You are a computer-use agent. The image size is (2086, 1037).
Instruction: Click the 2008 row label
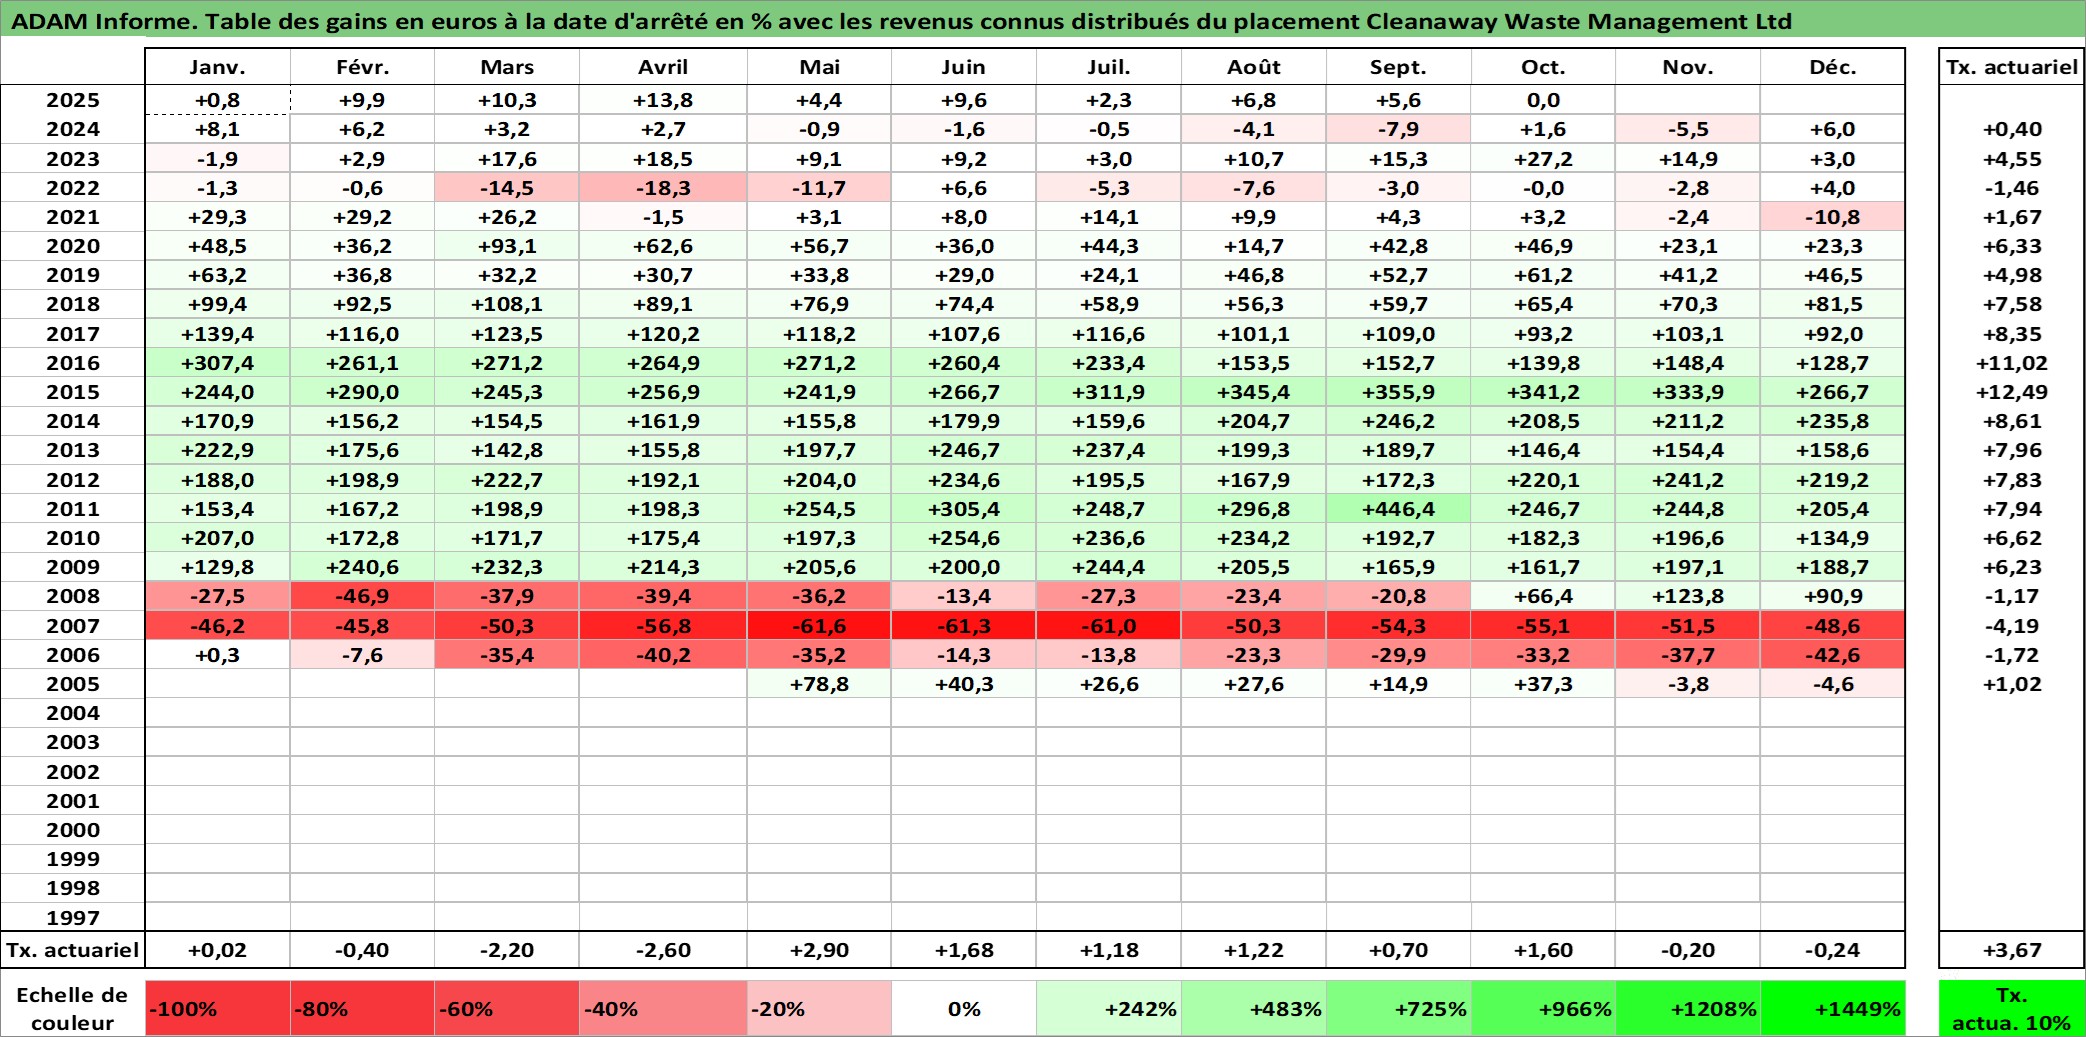tap(73, 596)
